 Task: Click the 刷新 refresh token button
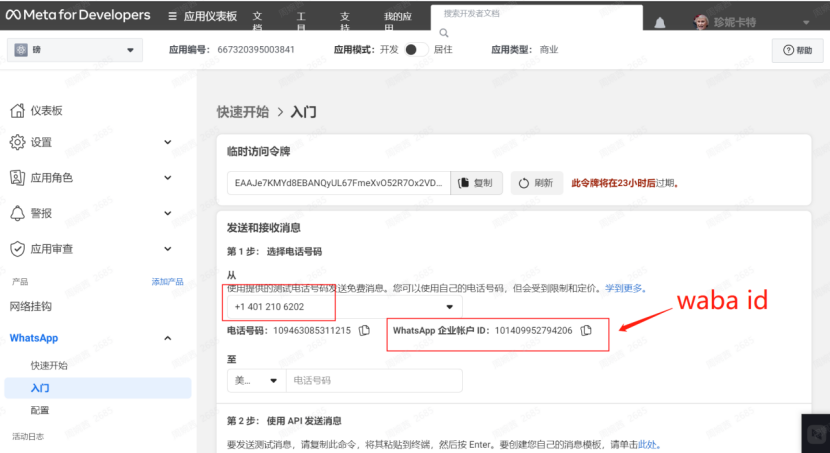point(536,183)
